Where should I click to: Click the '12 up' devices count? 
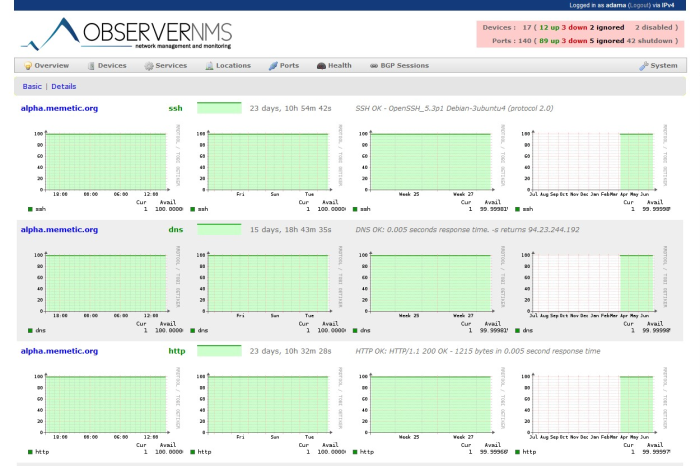tap(549, 28)
